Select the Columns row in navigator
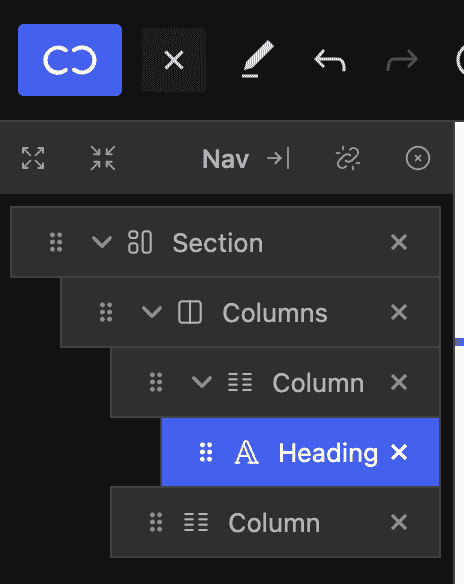 (x=250, y=312)
